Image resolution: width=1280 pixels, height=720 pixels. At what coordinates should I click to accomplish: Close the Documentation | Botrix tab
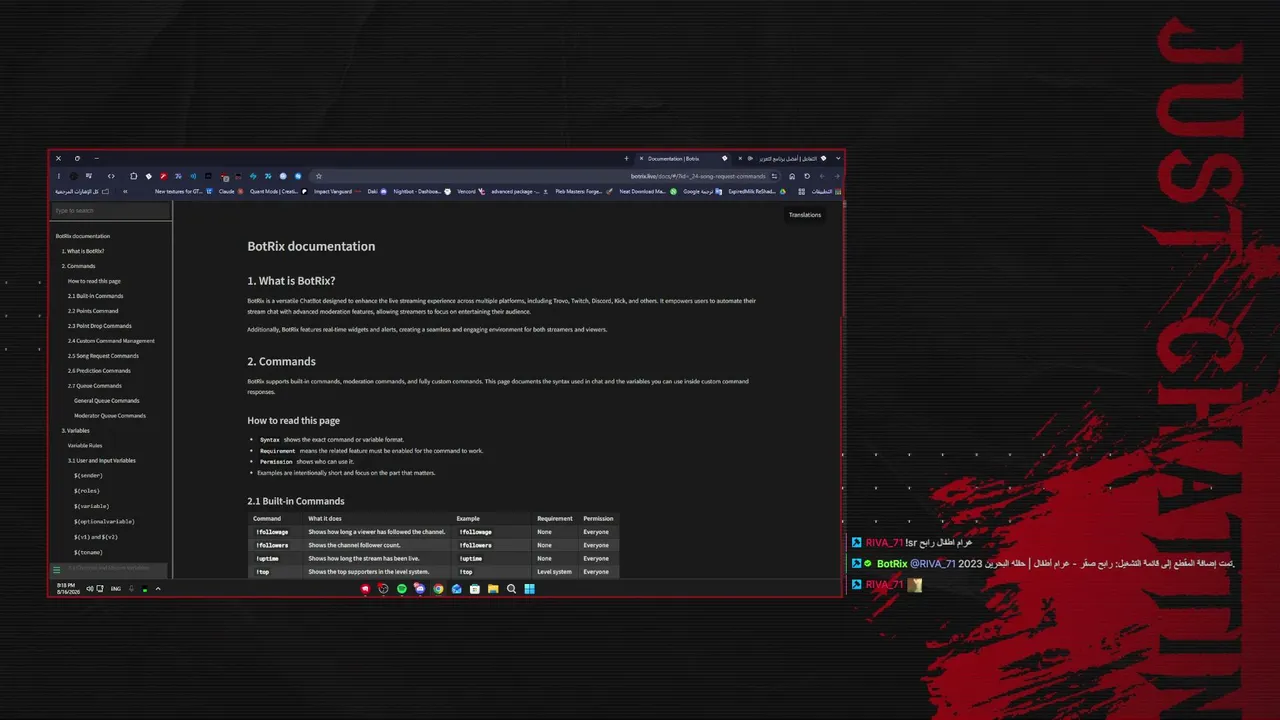pos(641,158)
